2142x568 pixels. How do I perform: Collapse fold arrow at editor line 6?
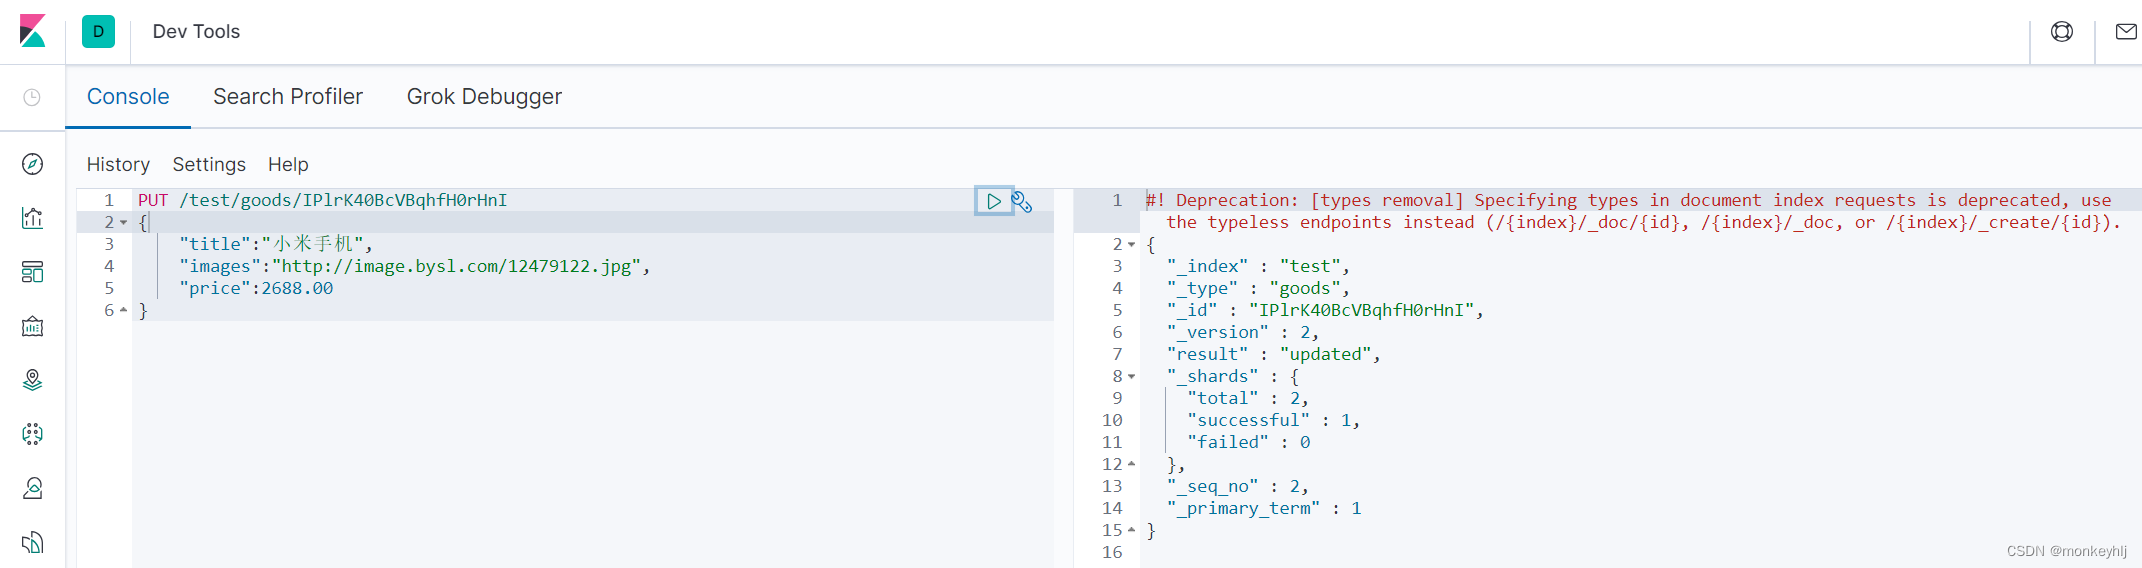[x=124, y=310]
